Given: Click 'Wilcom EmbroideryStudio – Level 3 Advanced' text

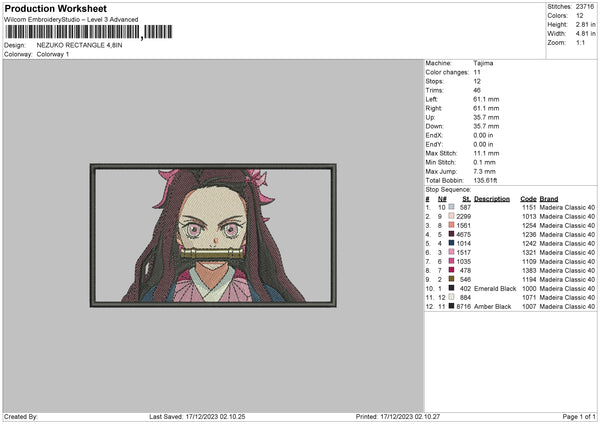Looking at the screenshot, I should (71, 20).
